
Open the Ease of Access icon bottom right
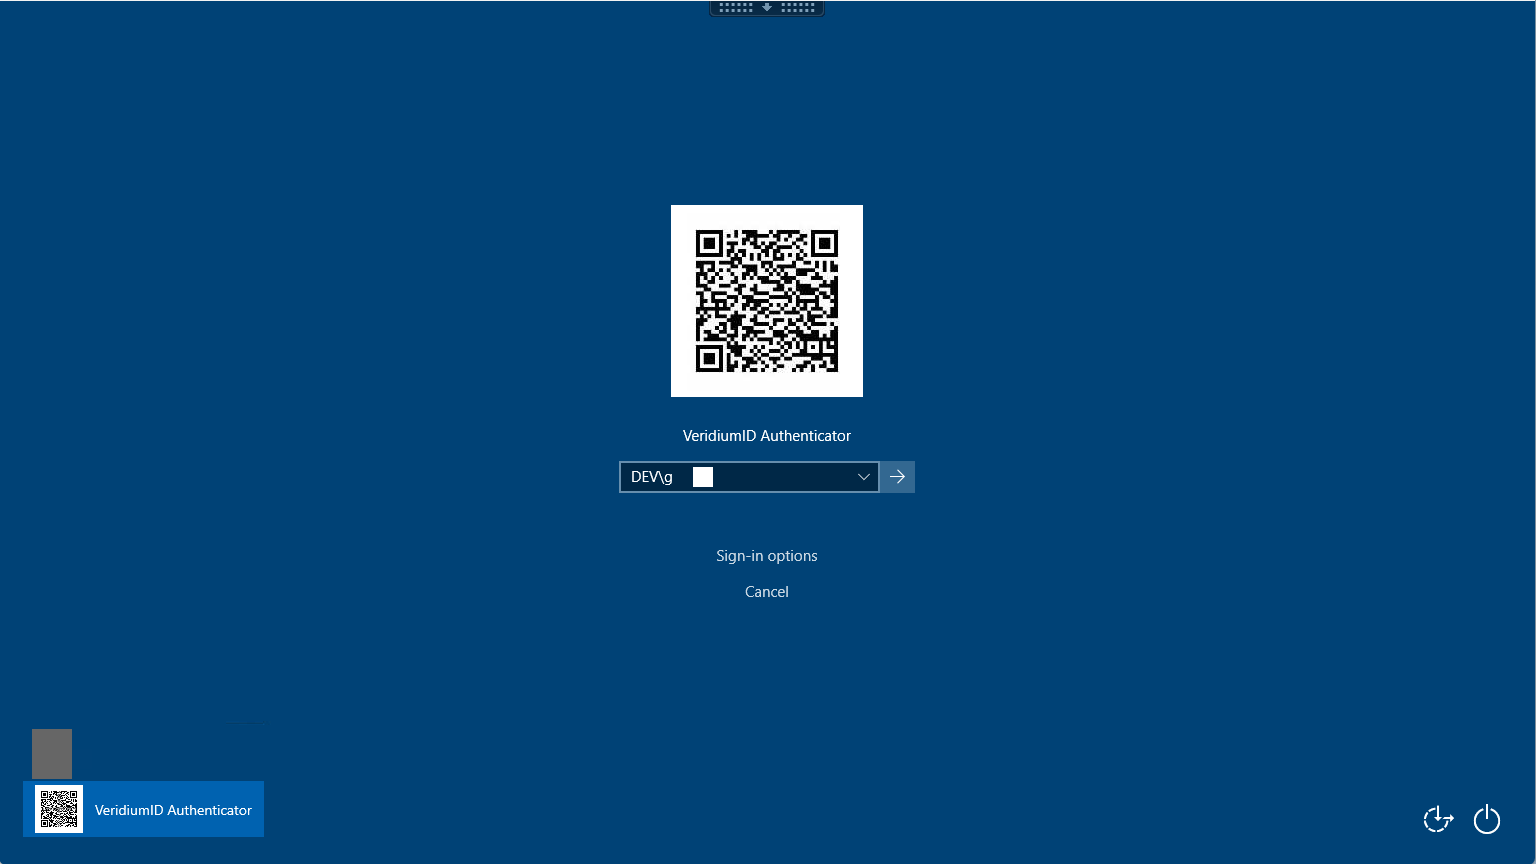[1438, 819]
